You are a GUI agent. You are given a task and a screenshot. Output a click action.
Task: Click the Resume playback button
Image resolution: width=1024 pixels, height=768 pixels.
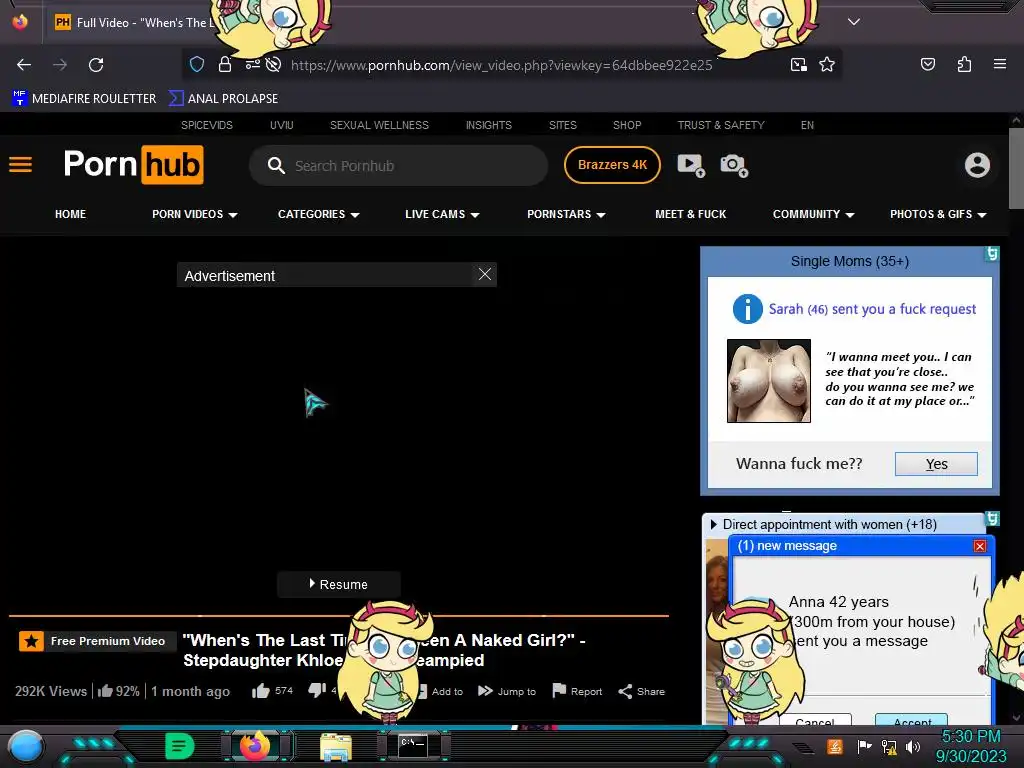338,584
